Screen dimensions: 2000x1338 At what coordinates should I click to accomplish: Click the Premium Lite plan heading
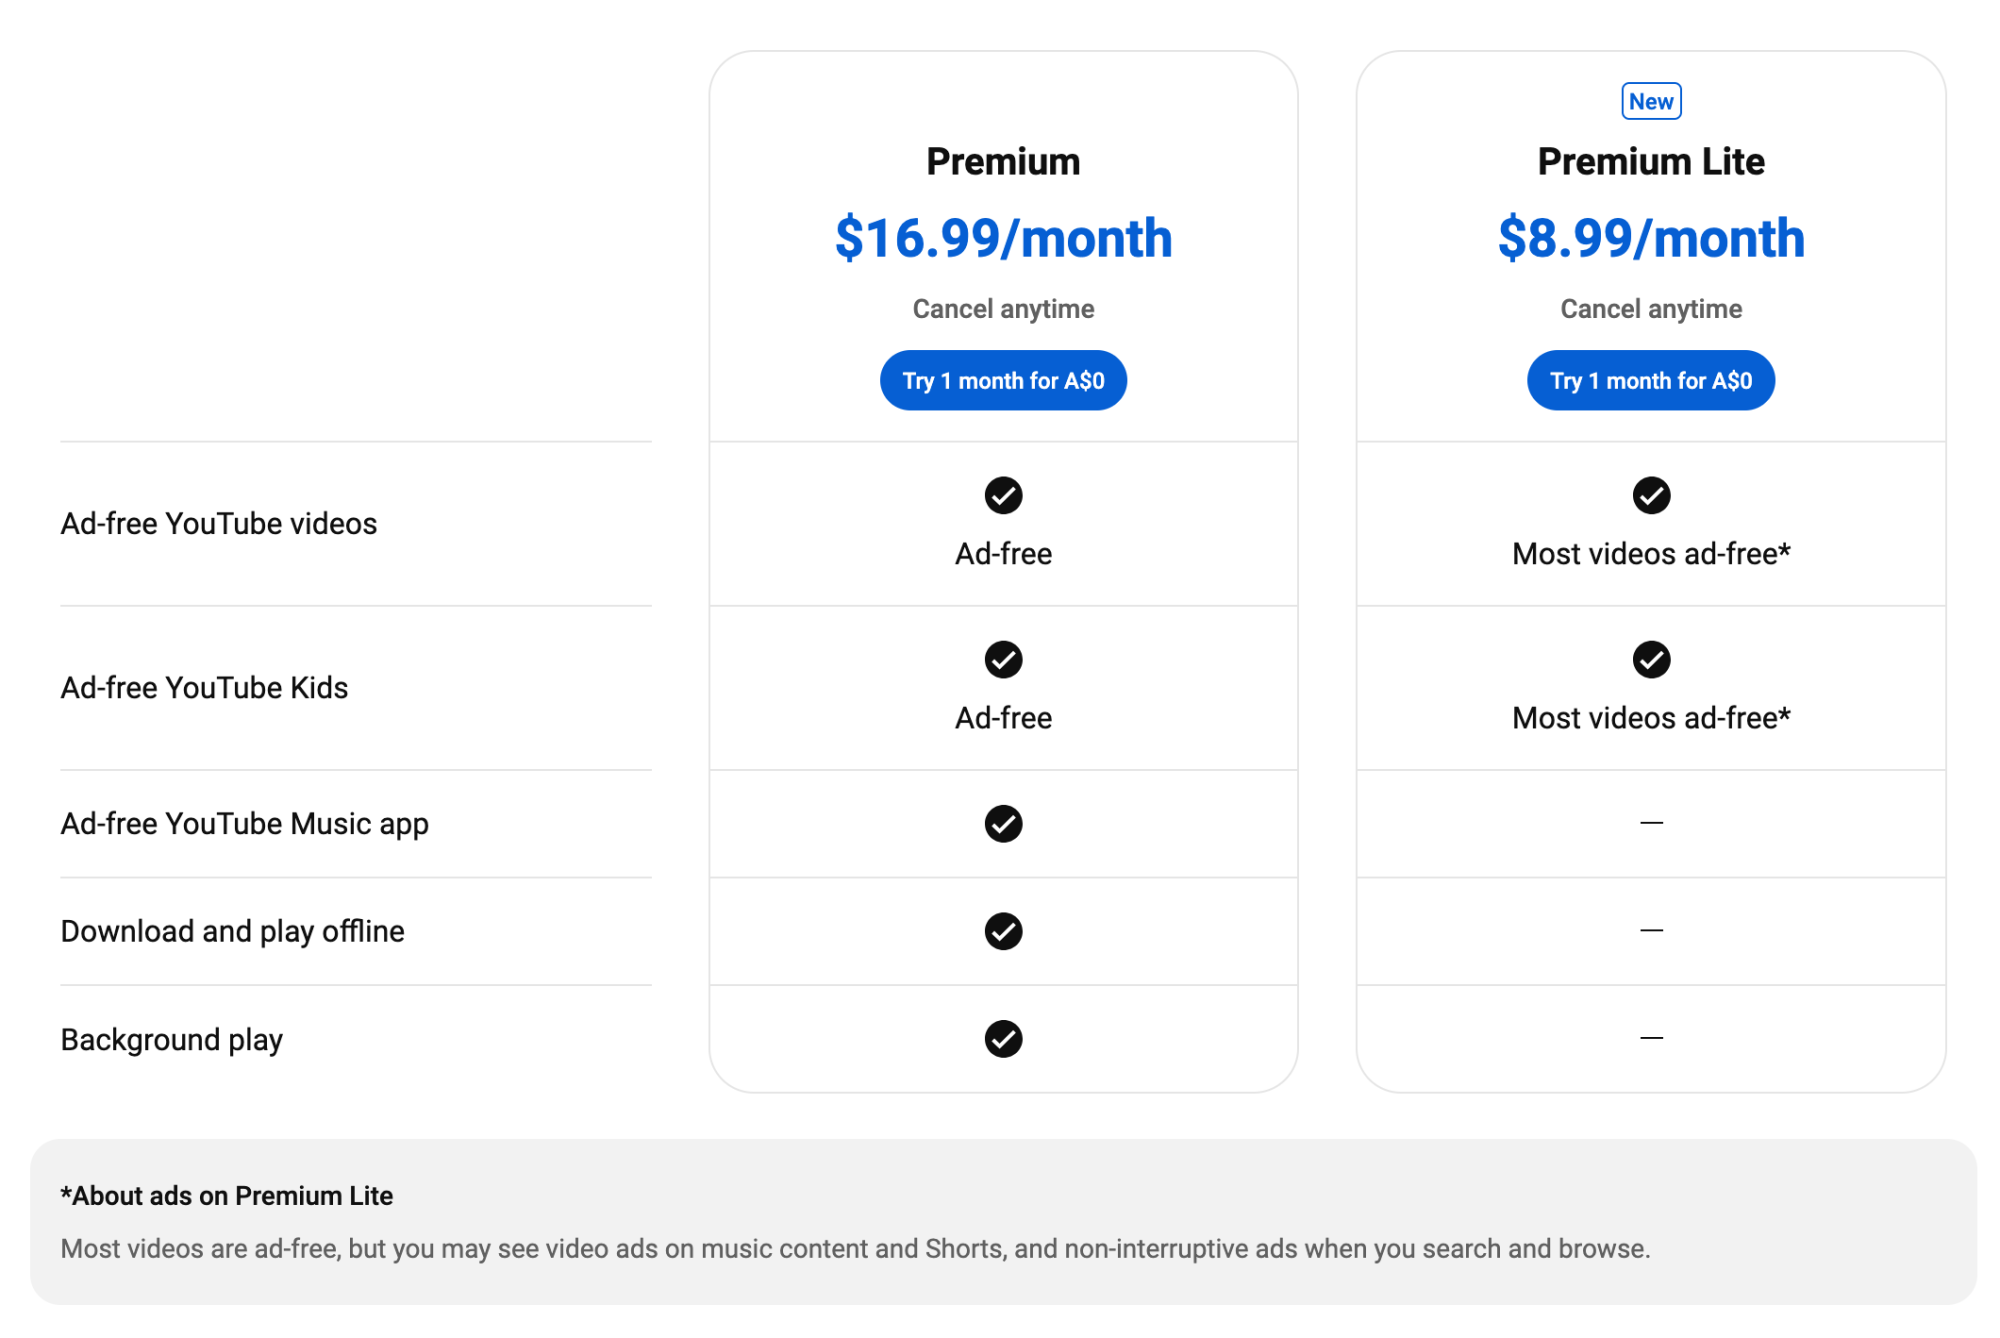[x=1651, y=162]
